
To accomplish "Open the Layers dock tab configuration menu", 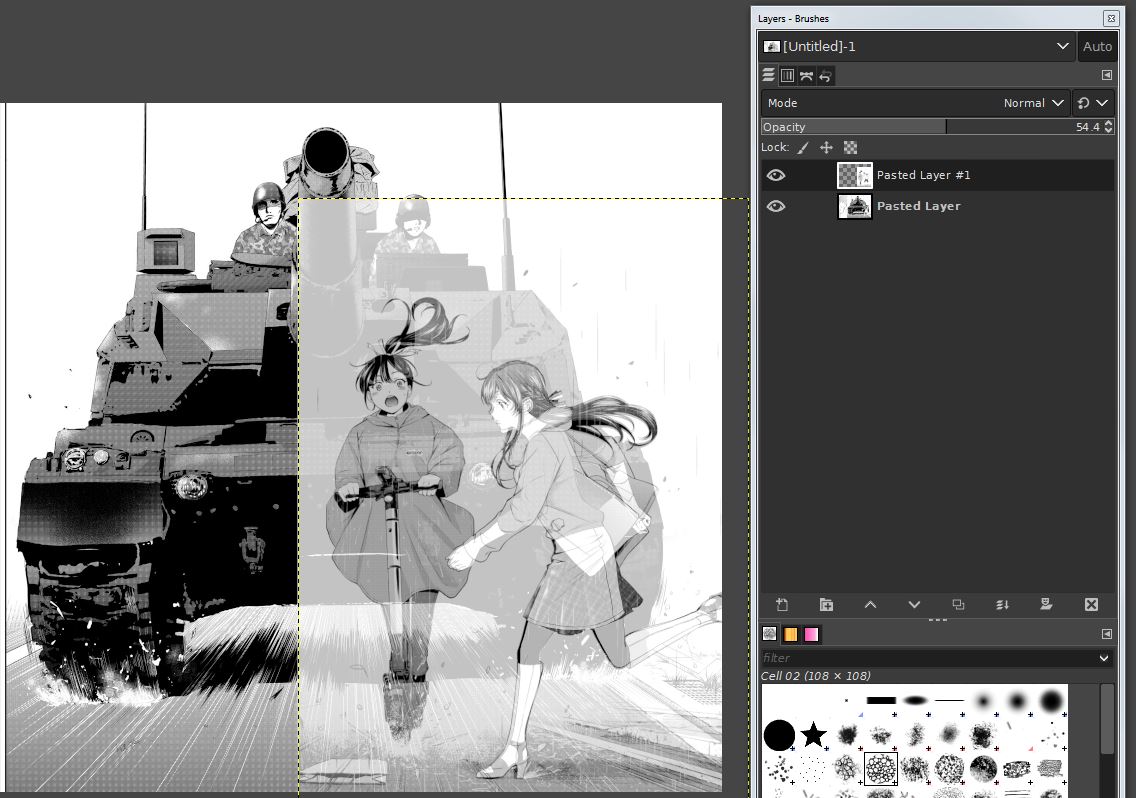I will coord(1106,75).
